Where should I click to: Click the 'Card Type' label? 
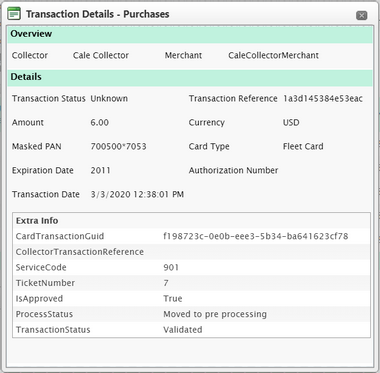coord(209,147)
